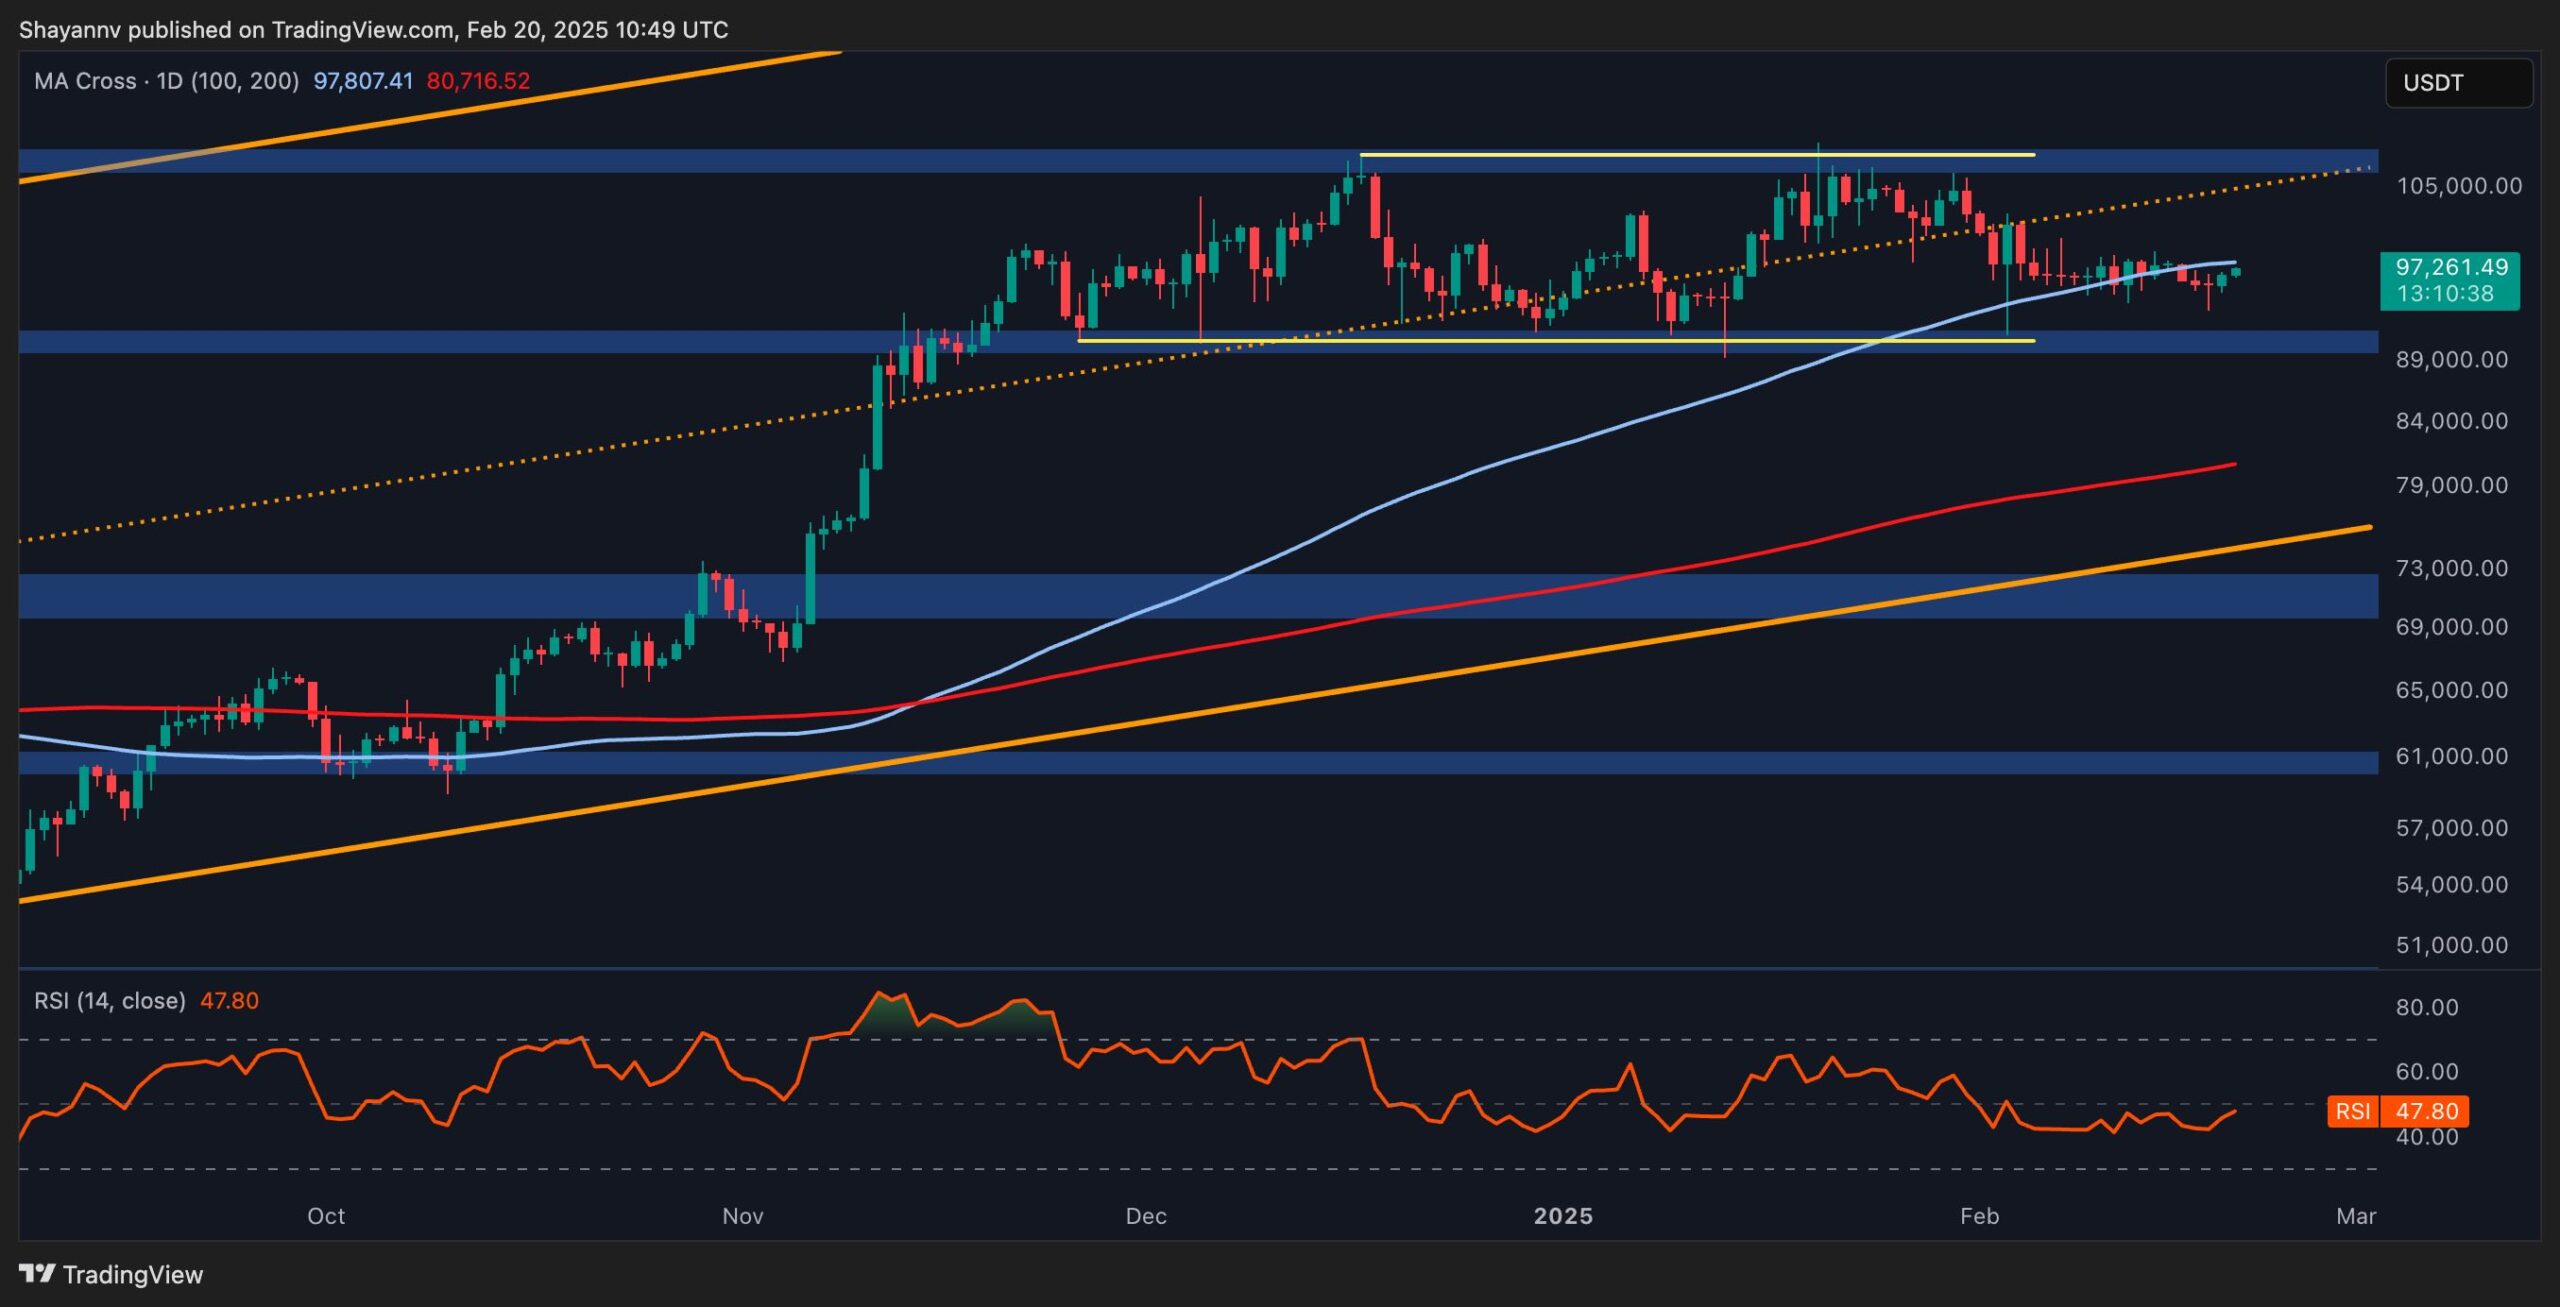
Task: Click the Oct label on time axis
Action: pyautogui.click(x=326, y=1216)
